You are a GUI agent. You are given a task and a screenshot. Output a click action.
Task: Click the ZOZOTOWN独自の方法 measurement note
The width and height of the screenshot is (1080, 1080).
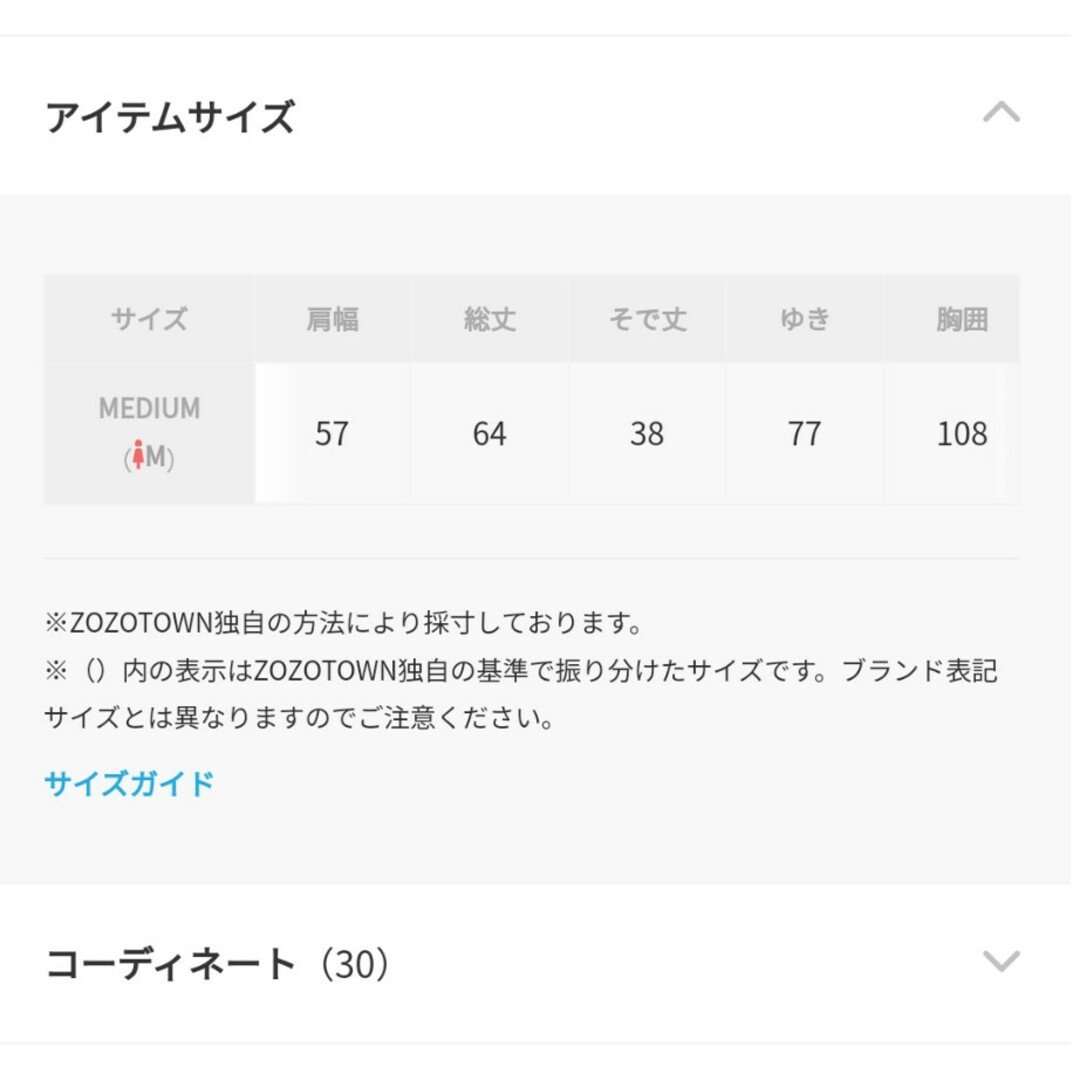[344, 623]
